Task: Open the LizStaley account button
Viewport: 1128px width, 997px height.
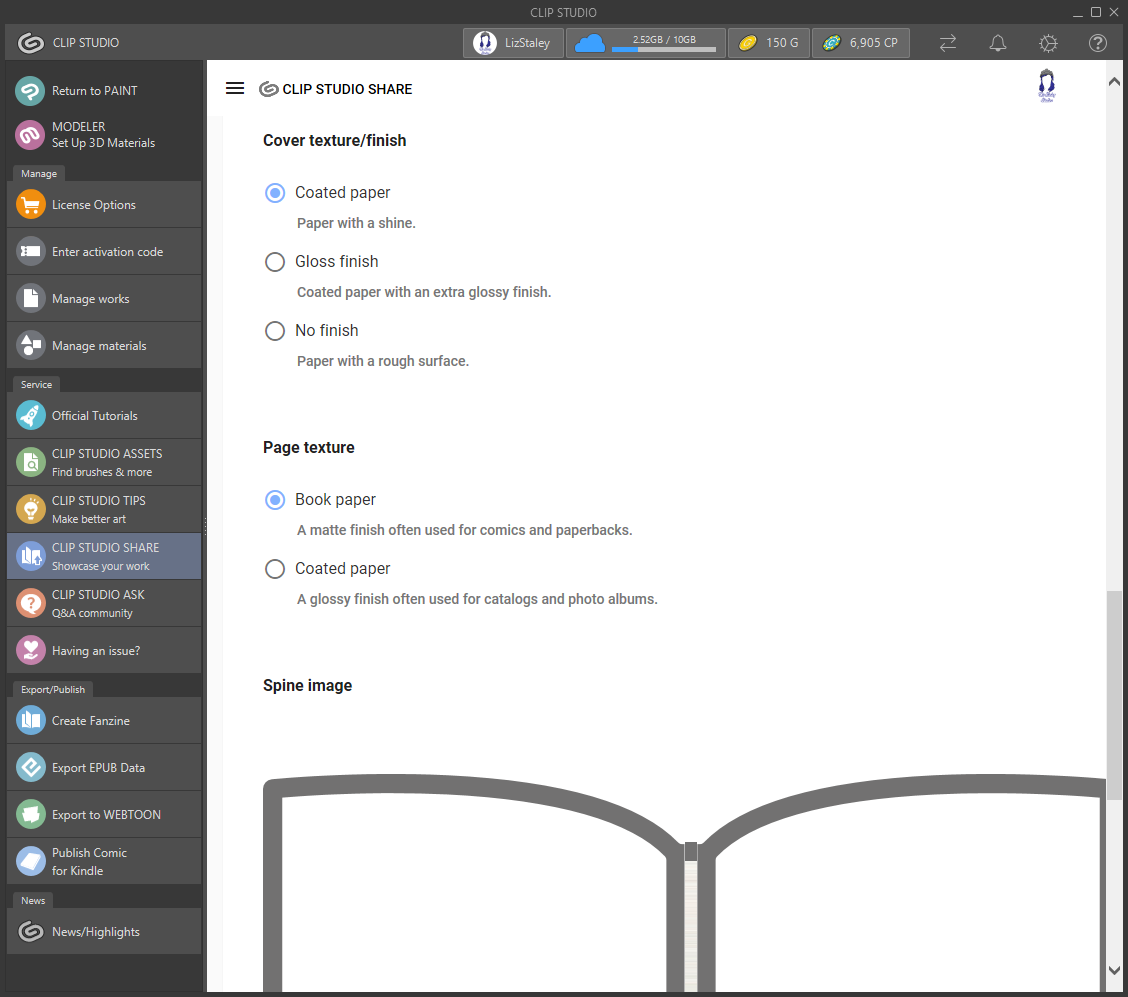Action: (x=513, y=43)
